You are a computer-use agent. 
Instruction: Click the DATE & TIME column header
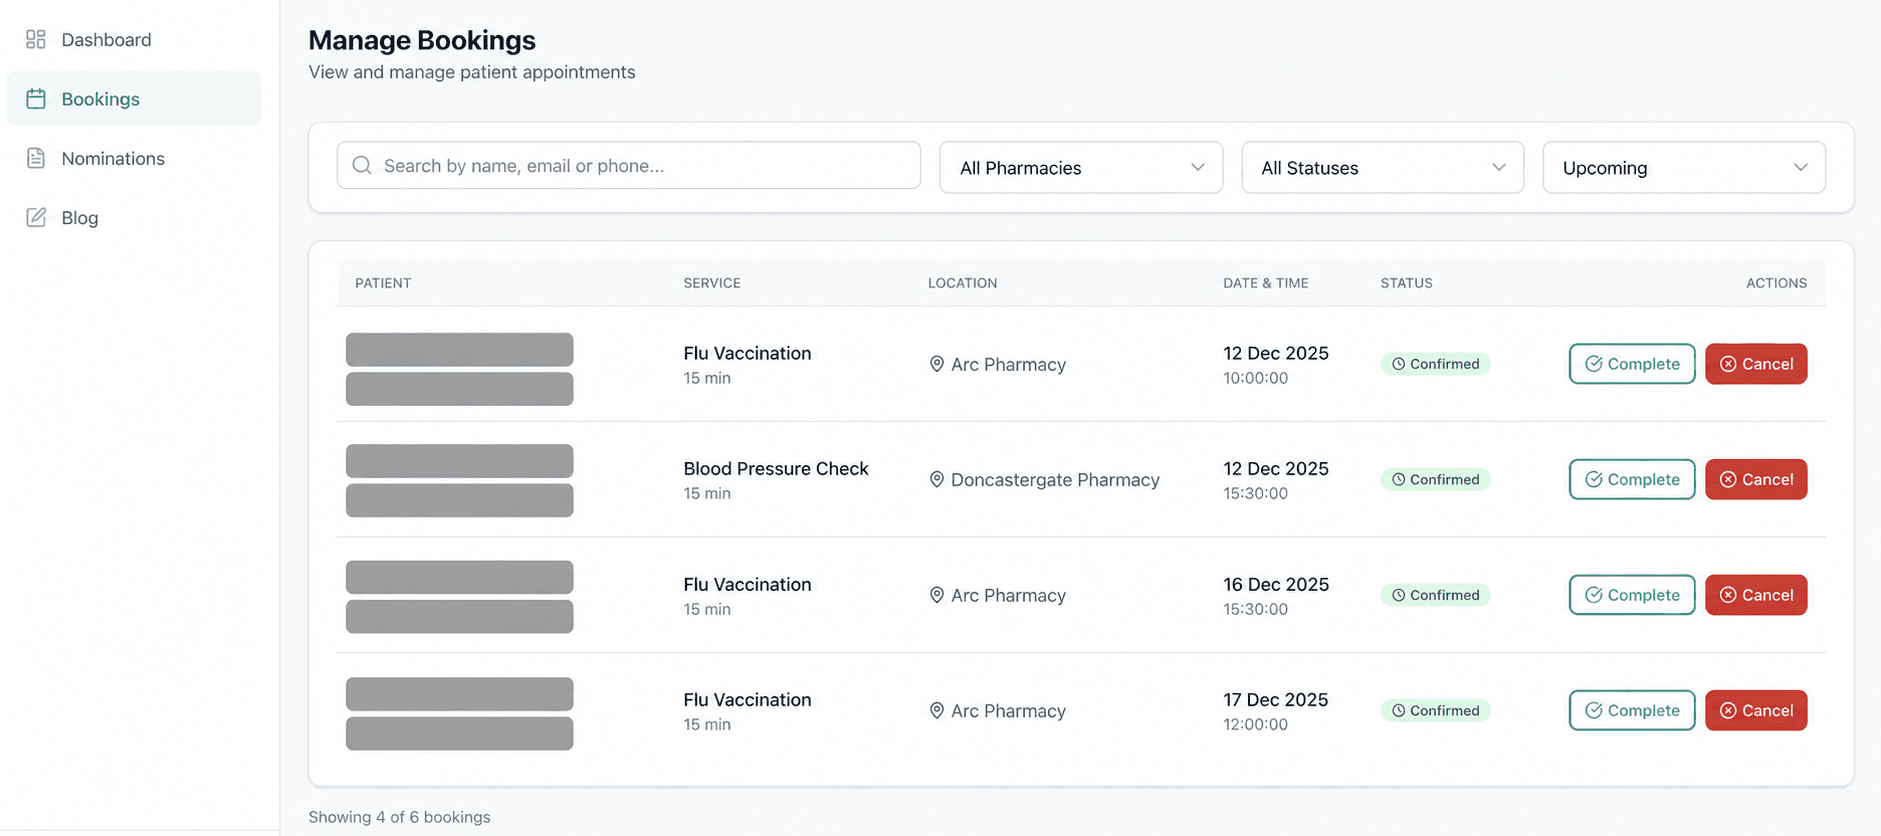[x=1265, y=283]
